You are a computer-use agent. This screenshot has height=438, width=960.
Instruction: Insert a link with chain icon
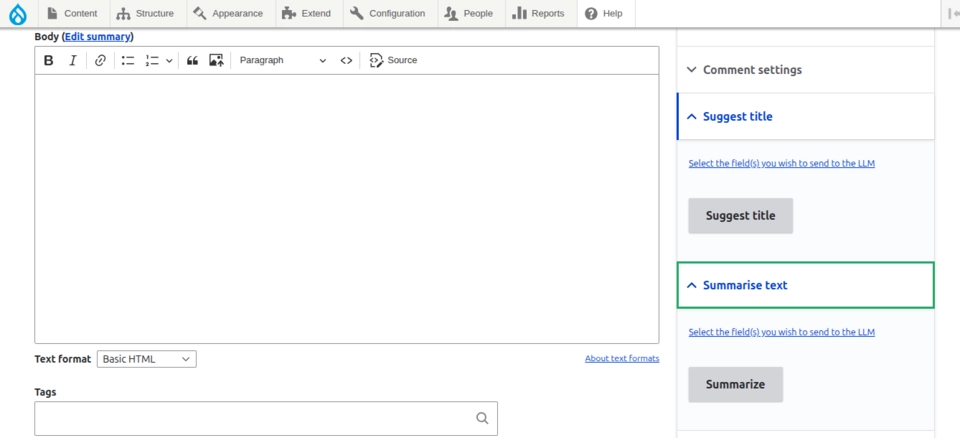coord(100,60)
